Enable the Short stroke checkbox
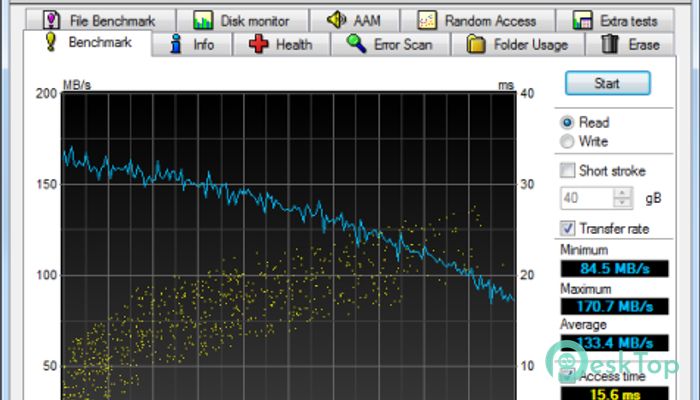The height and width of the screenshot is (400, 700). click(567, 170)
